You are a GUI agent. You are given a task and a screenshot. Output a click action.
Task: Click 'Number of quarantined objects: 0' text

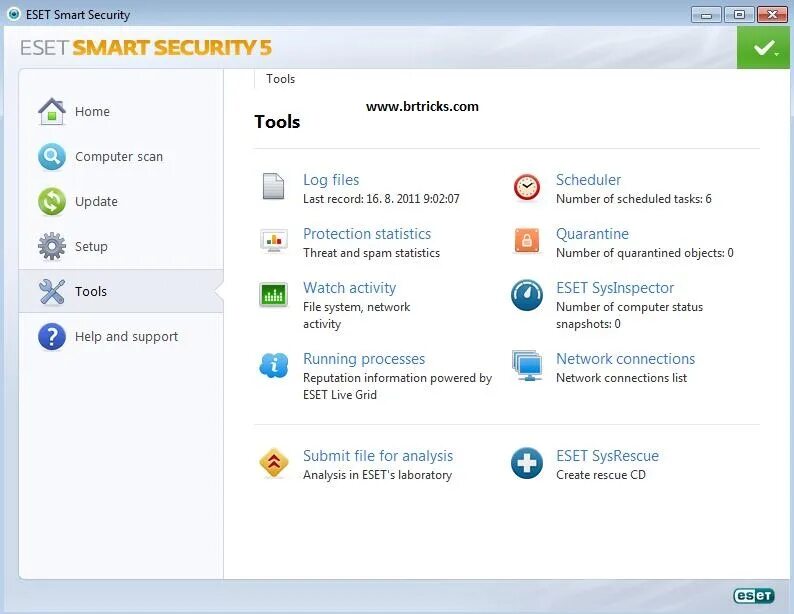click(645, 253)
